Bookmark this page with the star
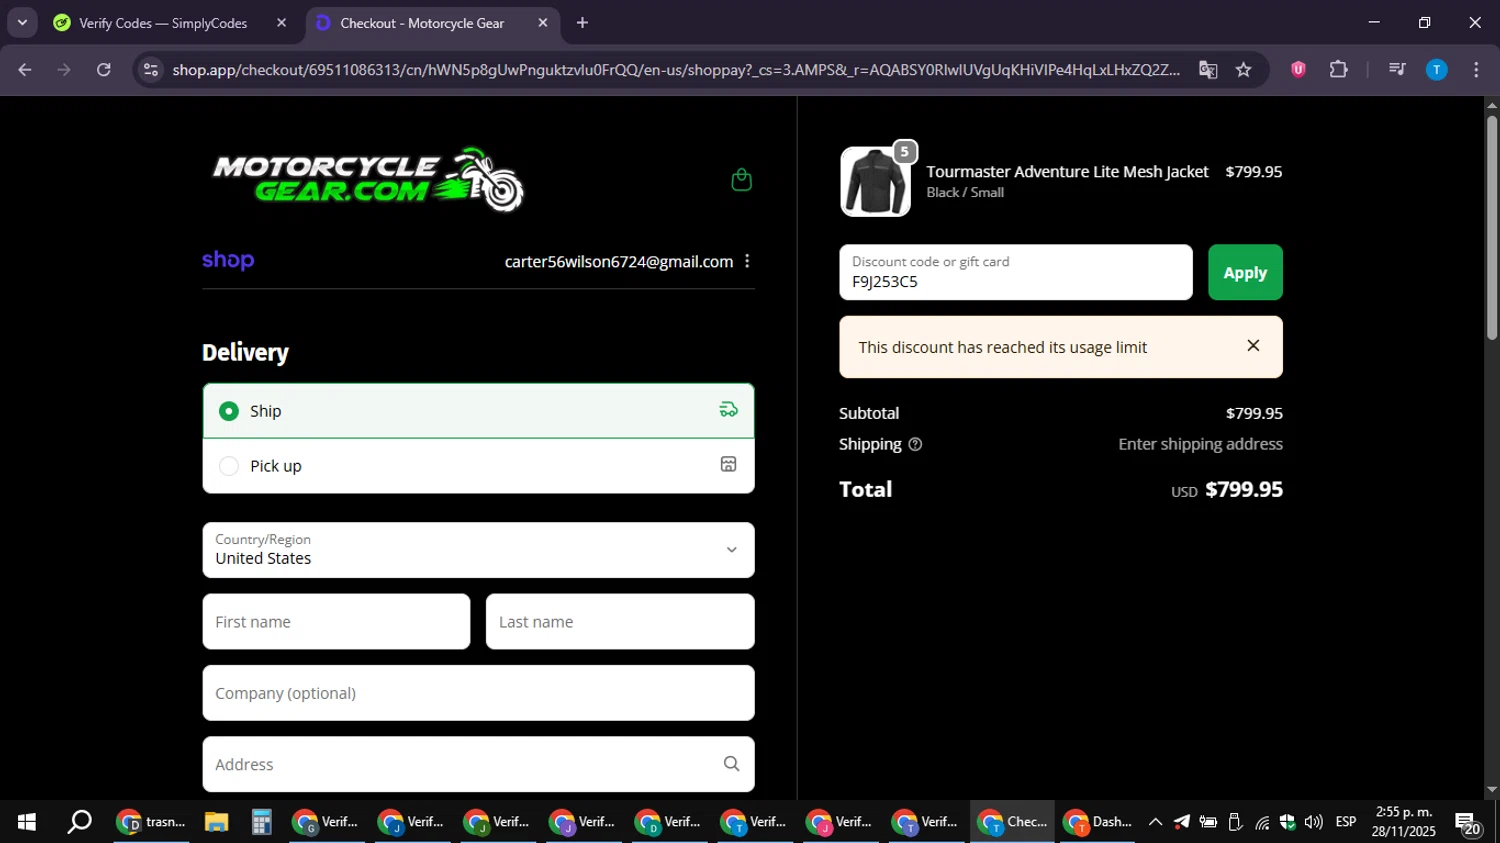Viewport: 1500px width, 843px height. click(1243, 70)
